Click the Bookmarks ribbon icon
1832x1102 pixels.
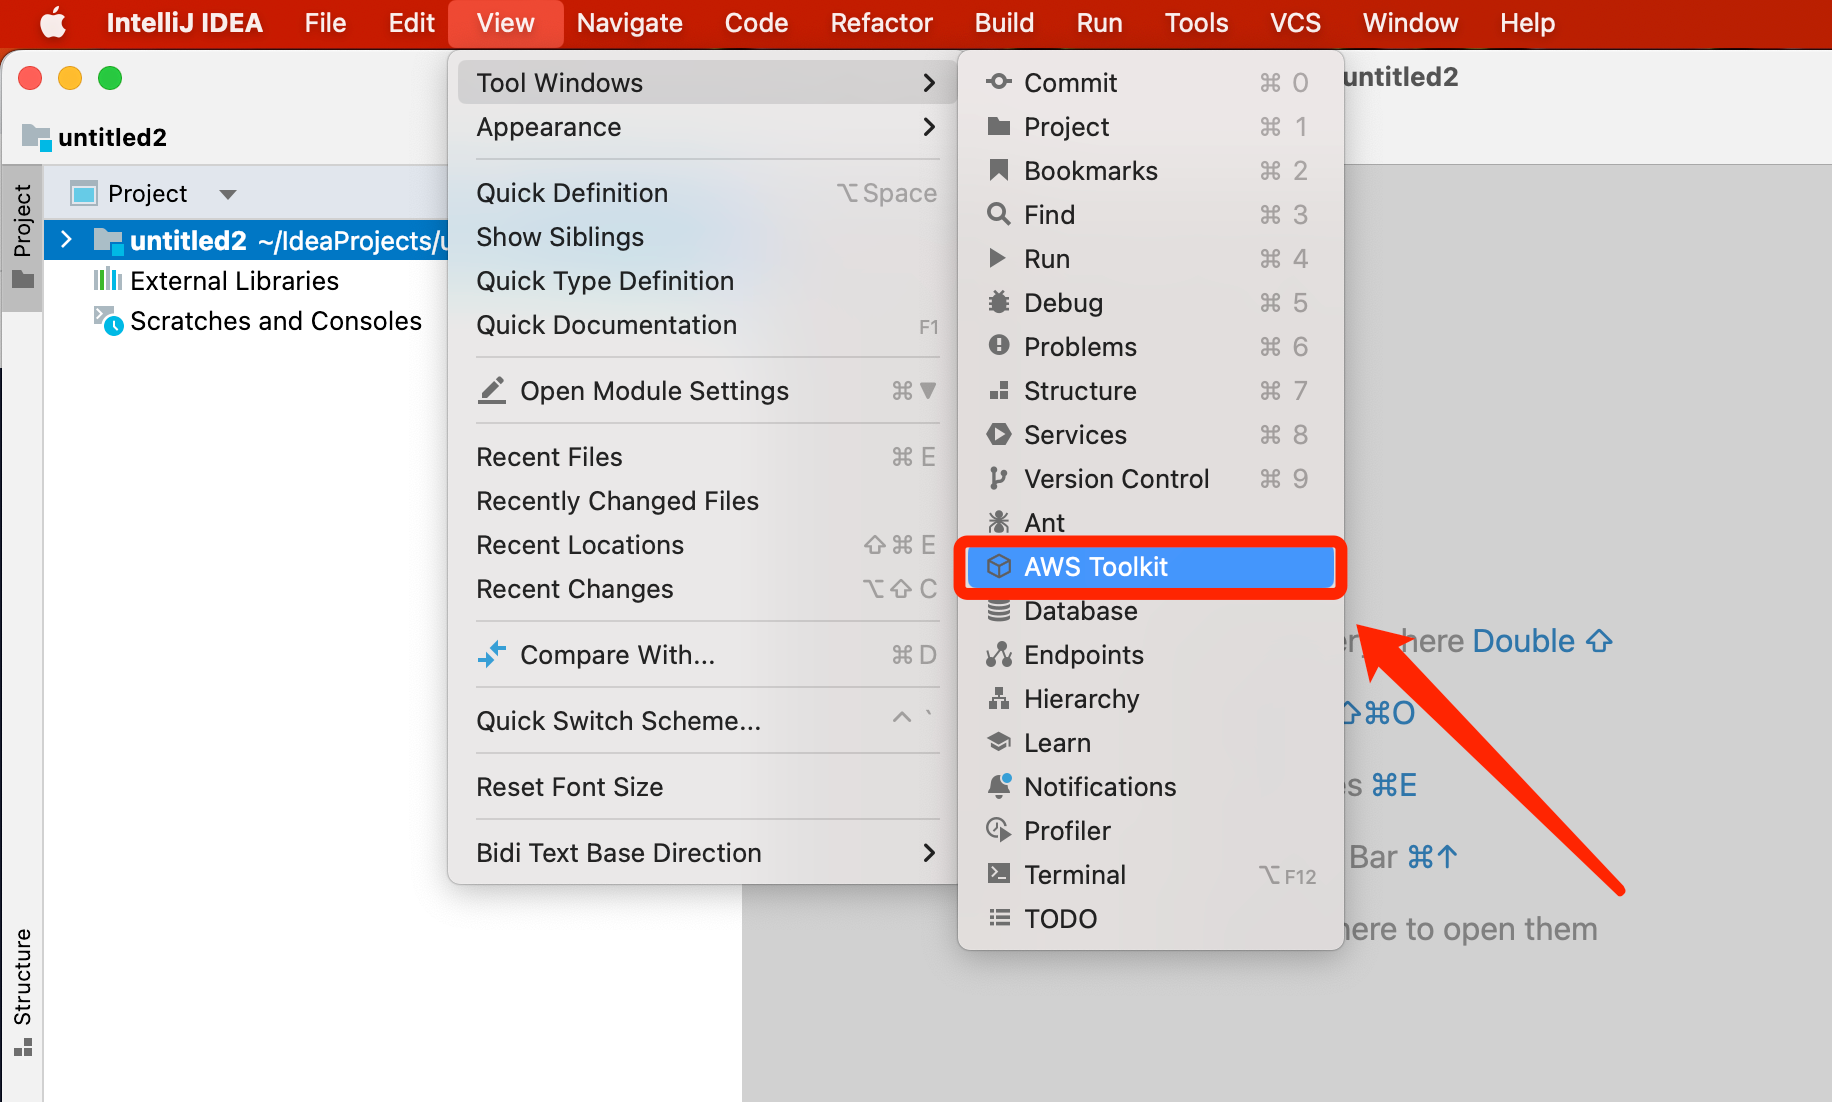998,171
